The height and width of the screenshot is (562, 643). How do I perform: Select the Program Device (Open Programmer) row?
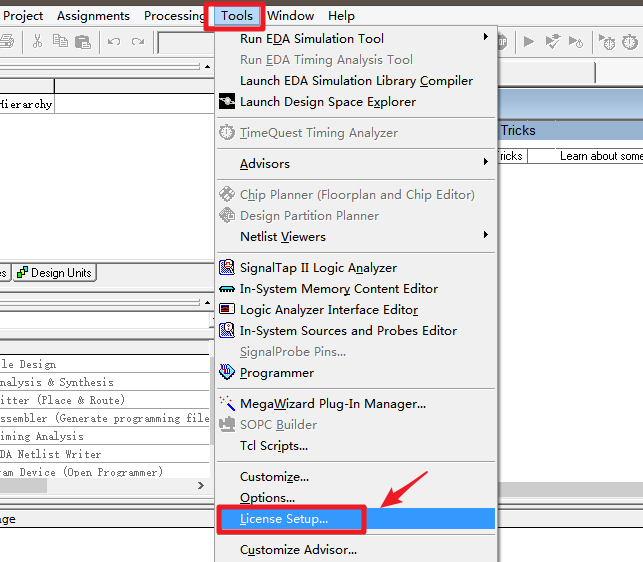pyautogui.click(x=105, y=472)
